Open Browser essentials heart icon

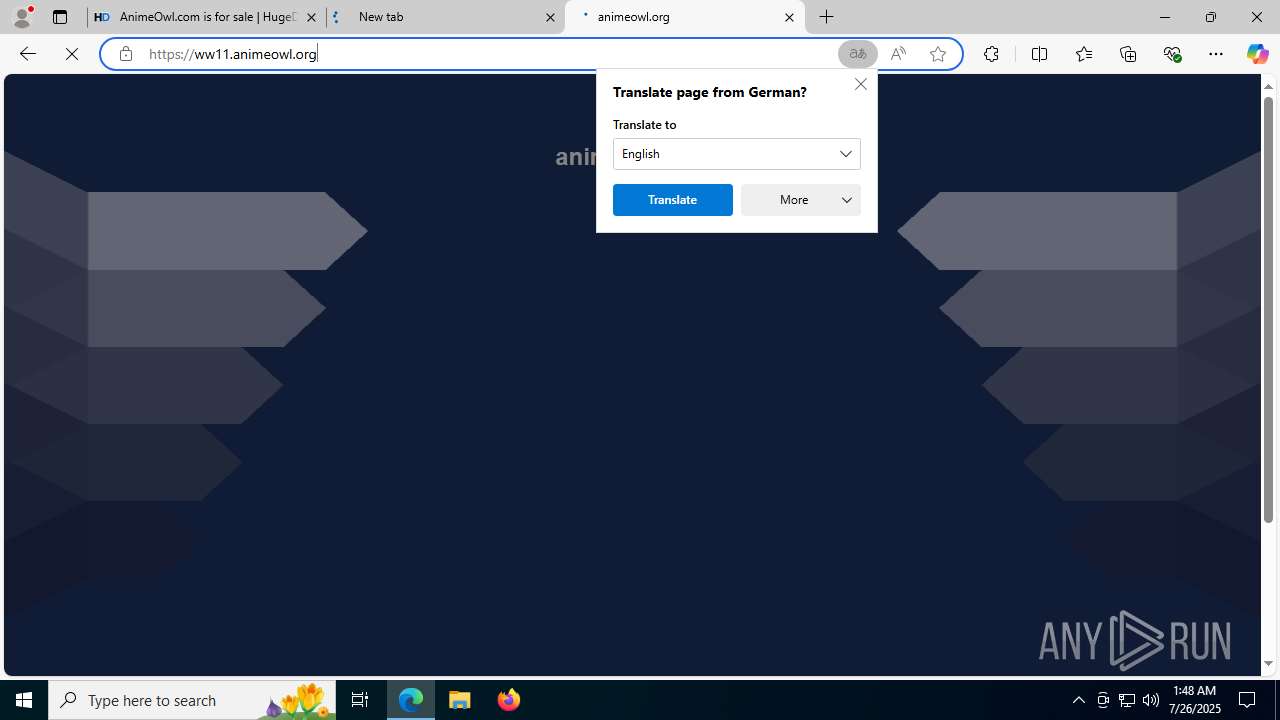pos(1172,54)
